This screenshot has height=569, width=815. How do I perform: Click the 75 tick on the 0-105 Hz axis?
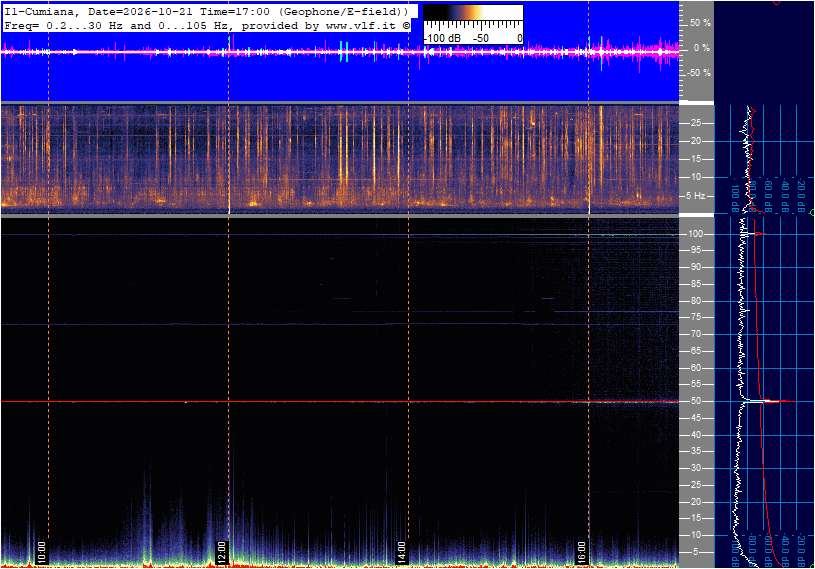695,317
